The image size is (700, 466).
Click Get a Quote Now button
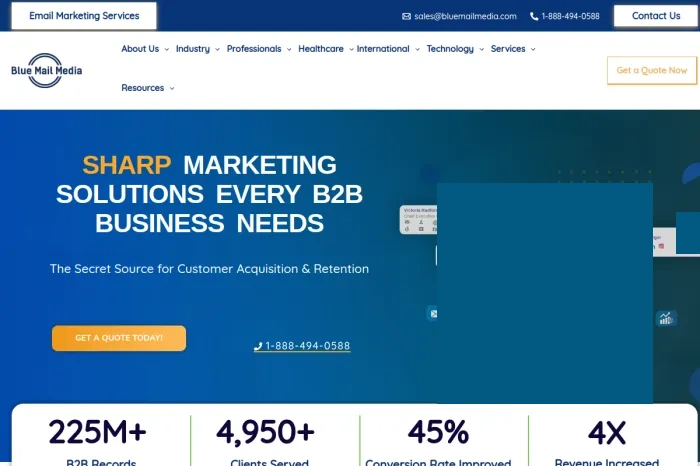coord(652,71)
